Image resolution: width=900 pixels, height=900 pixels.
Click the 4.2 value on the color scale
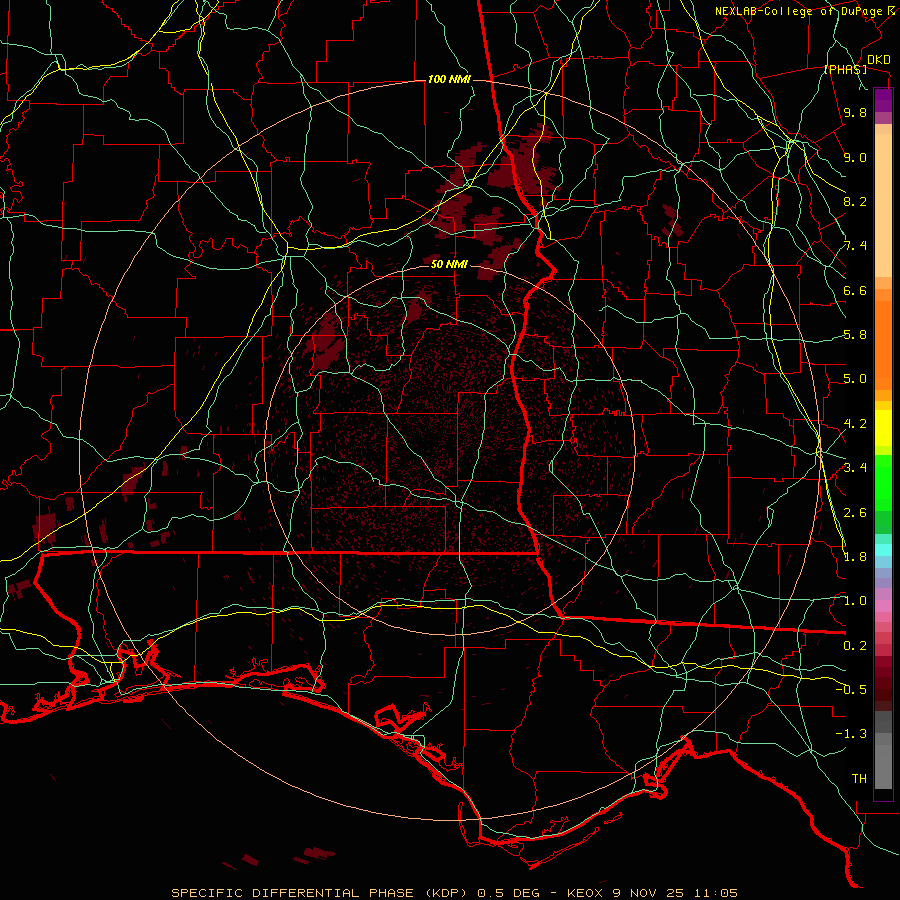point(855,424)
